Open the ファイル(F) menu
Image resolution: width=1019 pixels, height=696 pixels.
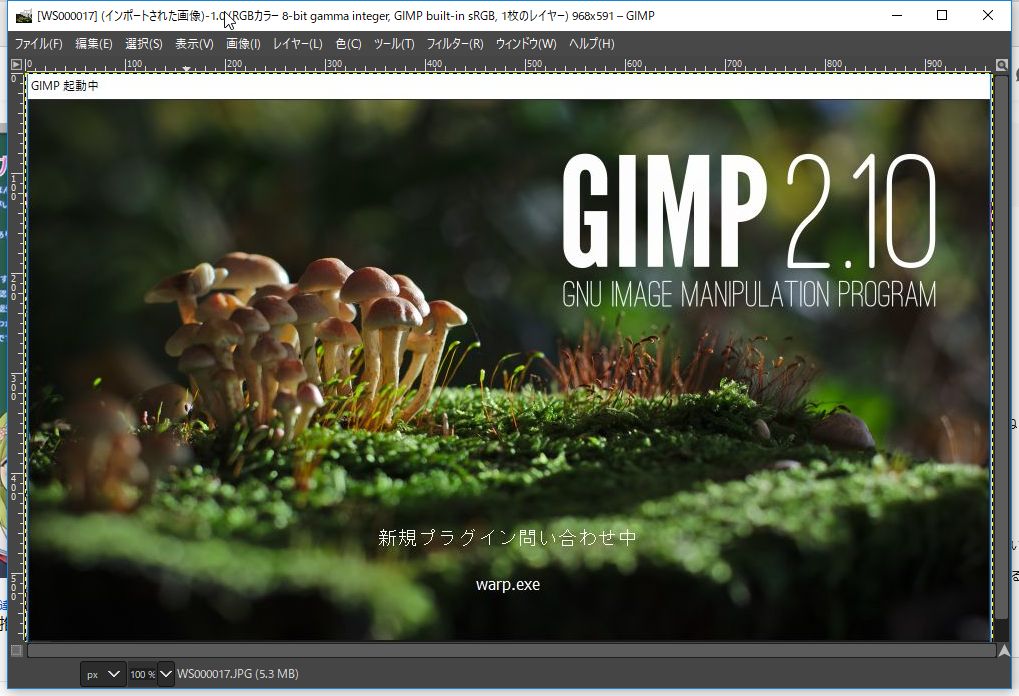pyautogui.click(x=38, y=44)
